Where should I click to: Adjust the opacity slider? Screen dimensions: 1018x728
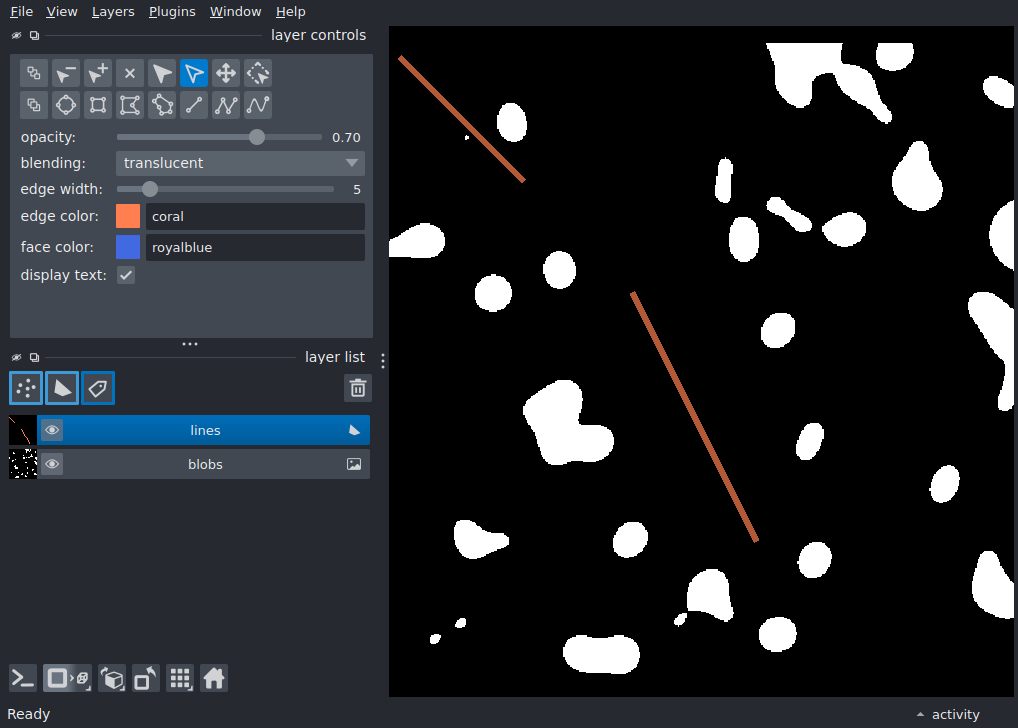(219, 137)
